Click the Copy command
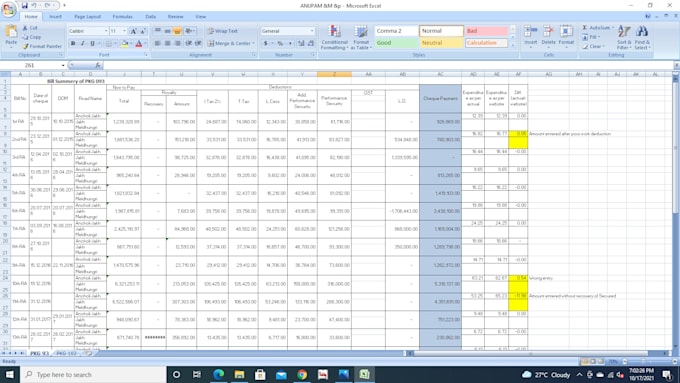The height and width of the screenshot is (383, 680). click(32, 37)
